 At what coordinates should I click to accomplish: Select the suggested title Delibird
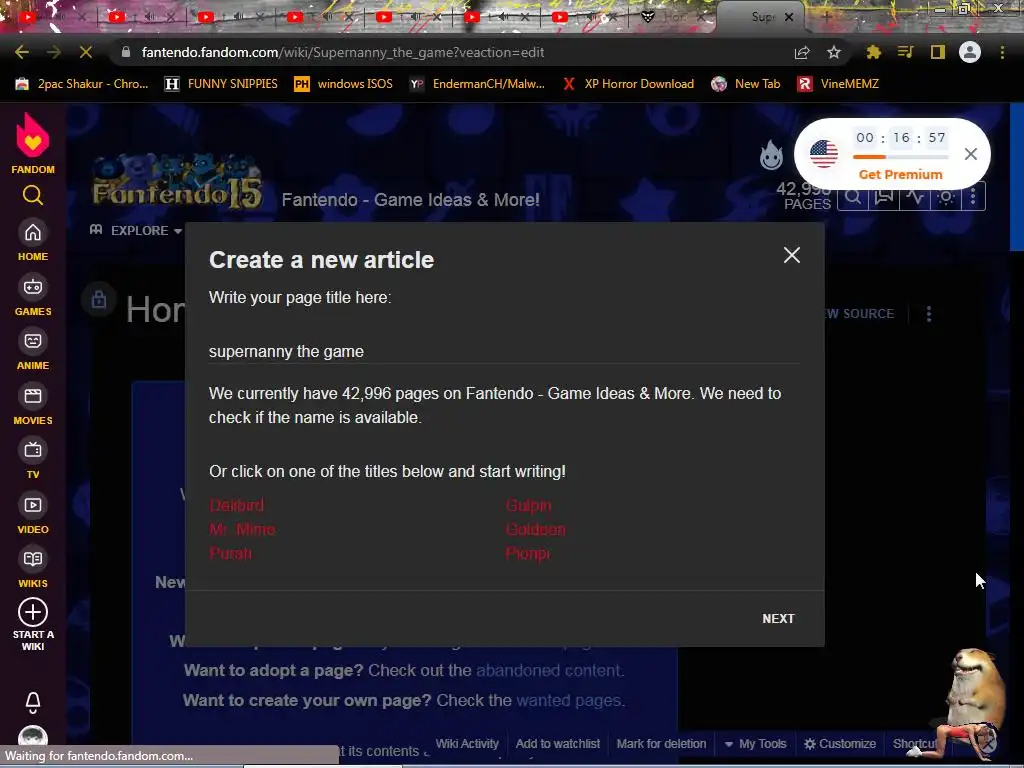pyautogui.click(x=236, y=505)
